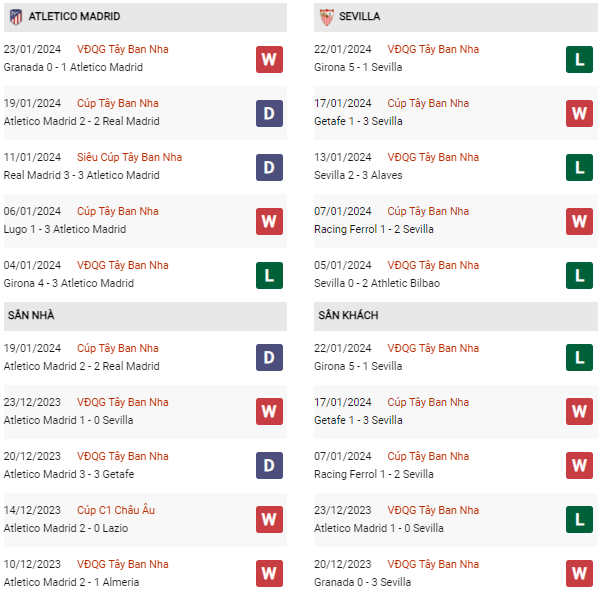Click W badge for Granada 0-3 Sevilla
This screenshot has height=594, width=600.
[579, 573]
